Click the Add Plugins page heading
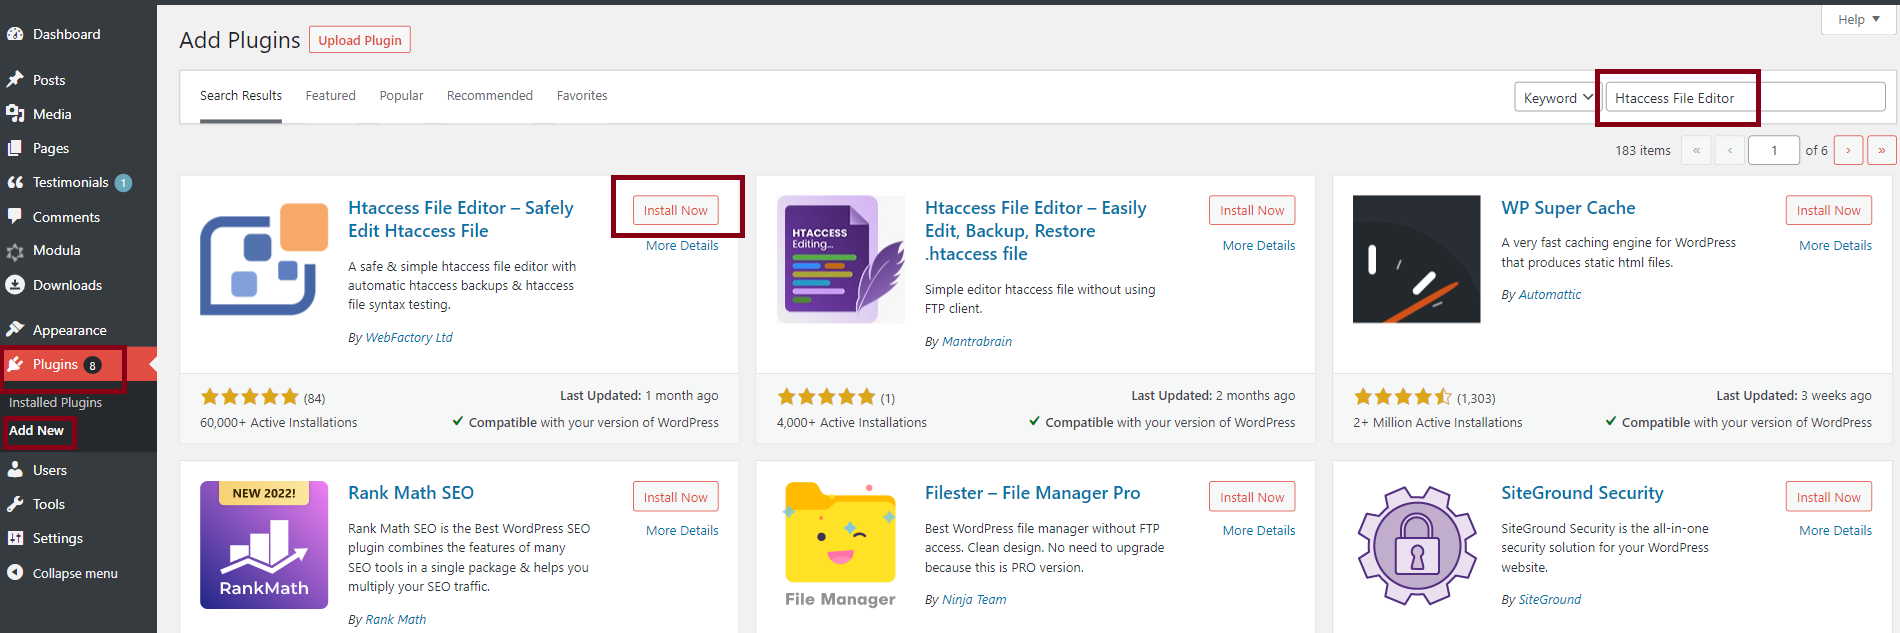The width and height of the screenshot is (1900, 633). click(240, 40)
